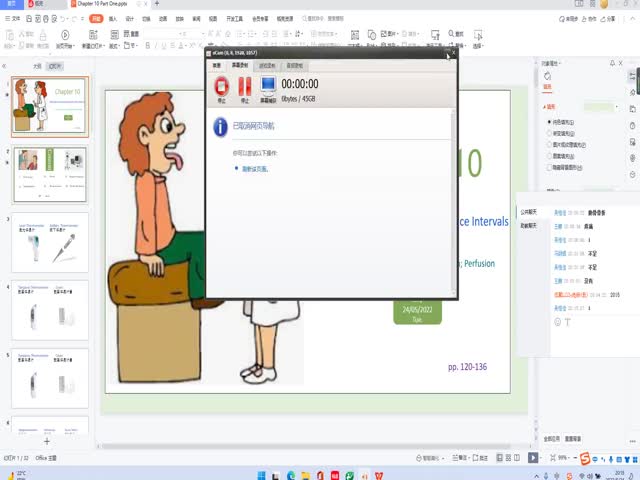Screen dimensions: 640x480
Task: Click the blue info icon in the dialog
Action: pos(220,126)
